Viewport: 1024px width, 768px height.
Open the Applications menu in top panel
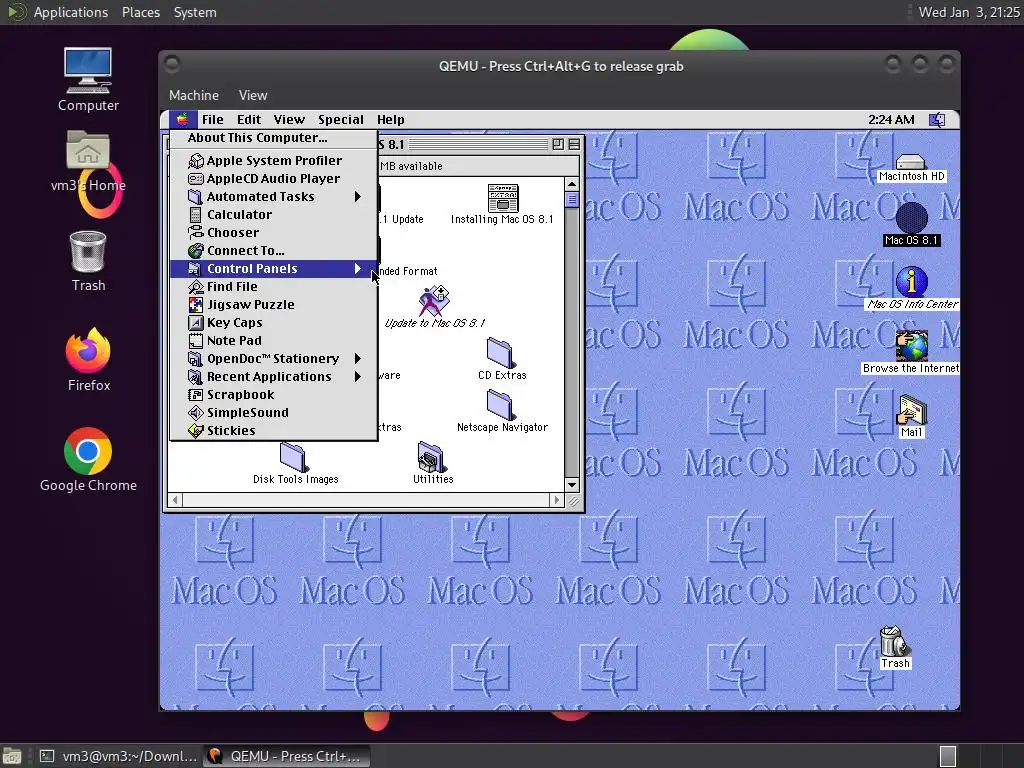[x=71, y=12]
